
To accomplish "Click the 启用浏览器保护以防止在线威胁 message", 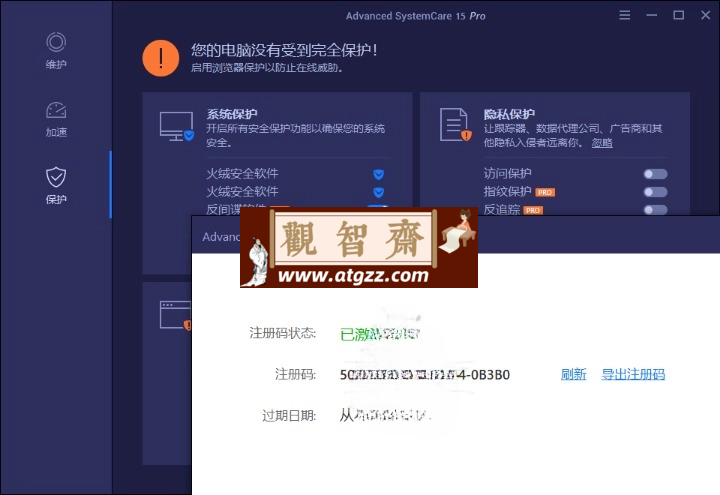I will point(267,68).
